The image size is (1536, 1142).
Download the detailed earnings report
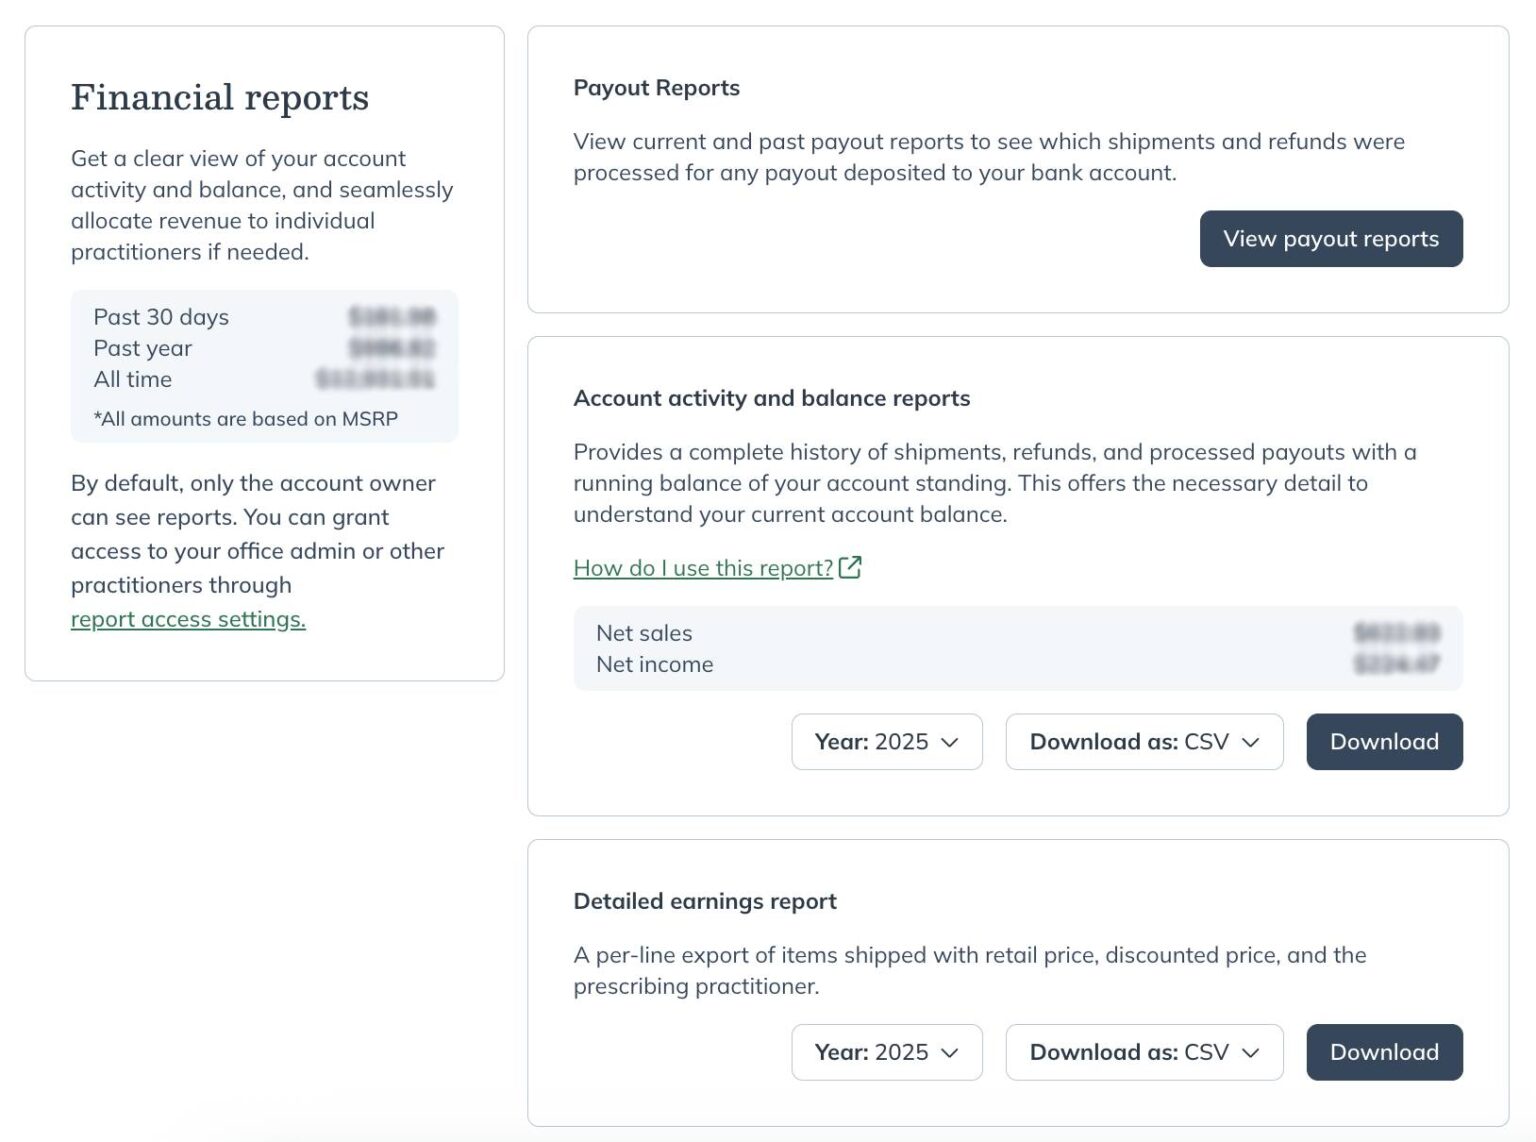click(x=1384, y=1052)
